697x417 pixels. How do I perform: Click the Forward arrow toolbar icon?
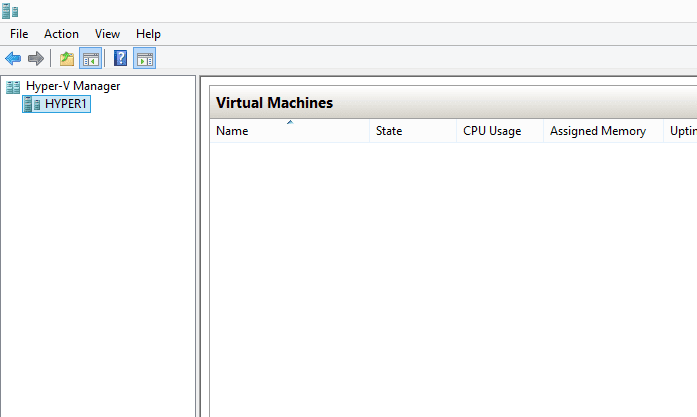pyautogui.click(x=35, y=58)
